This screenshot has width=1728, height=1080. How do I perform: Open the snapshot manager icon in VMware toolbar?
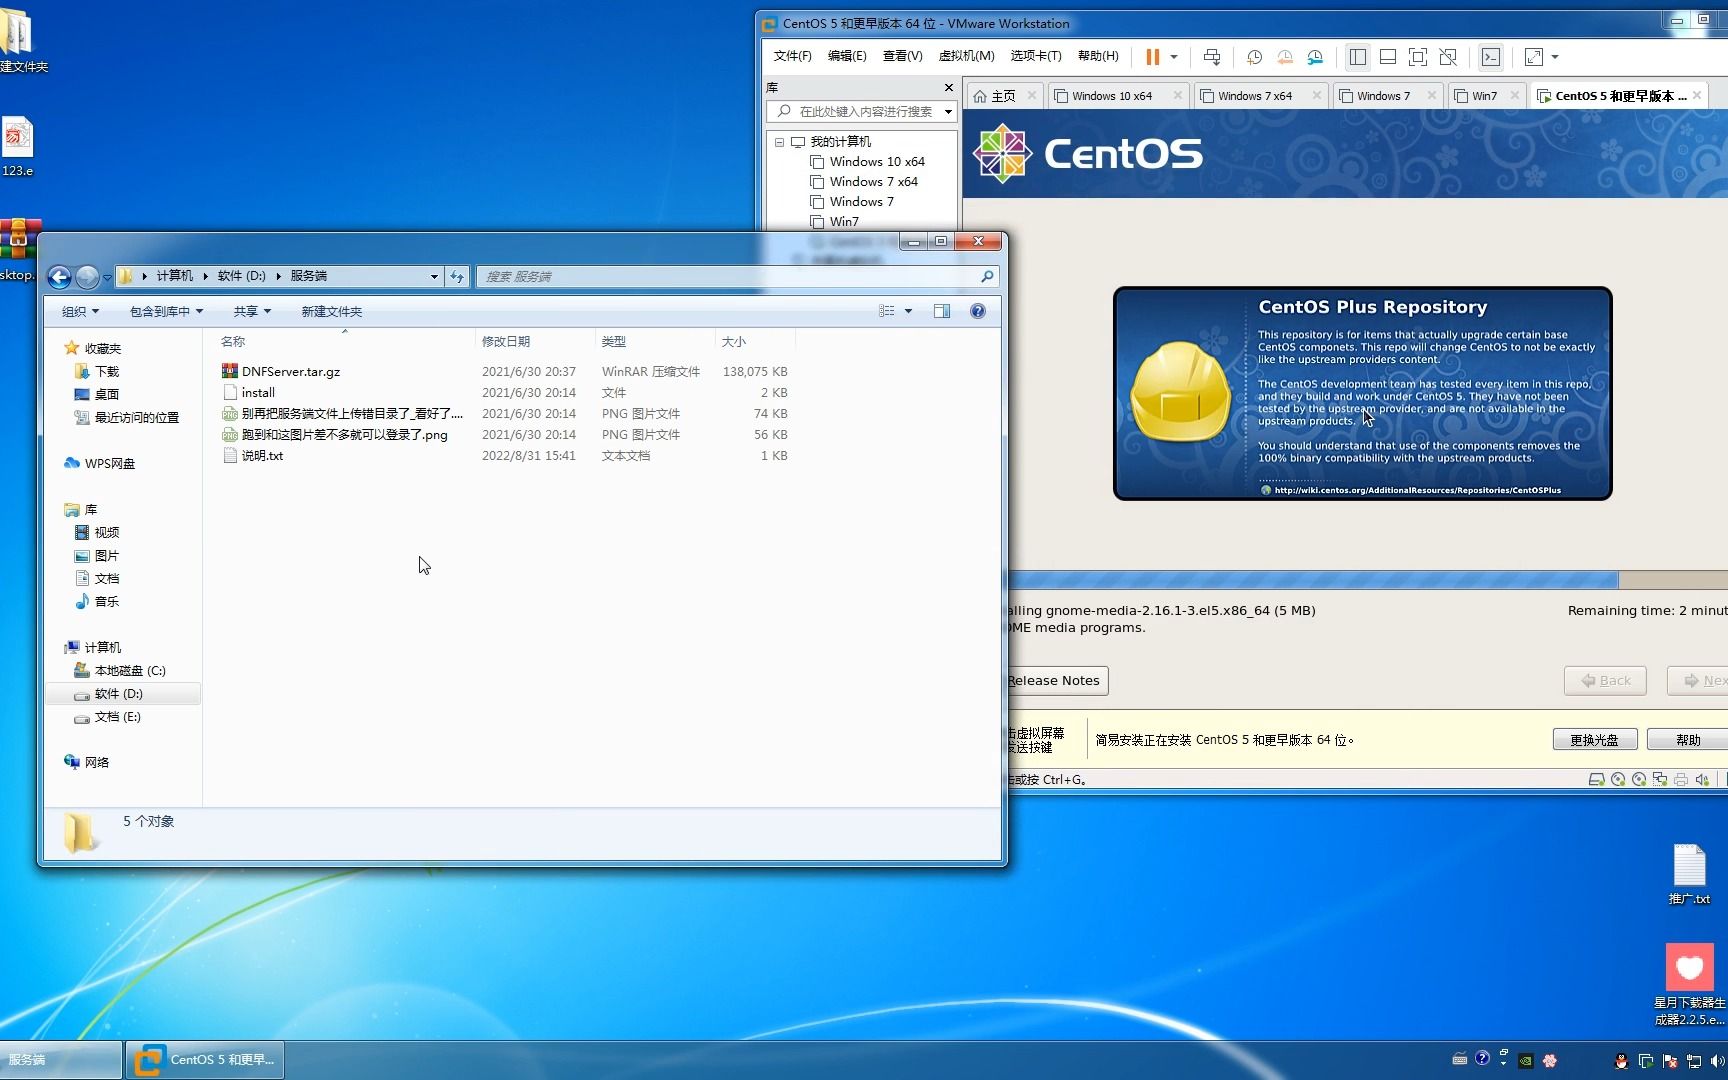[x=1315, y=57]
